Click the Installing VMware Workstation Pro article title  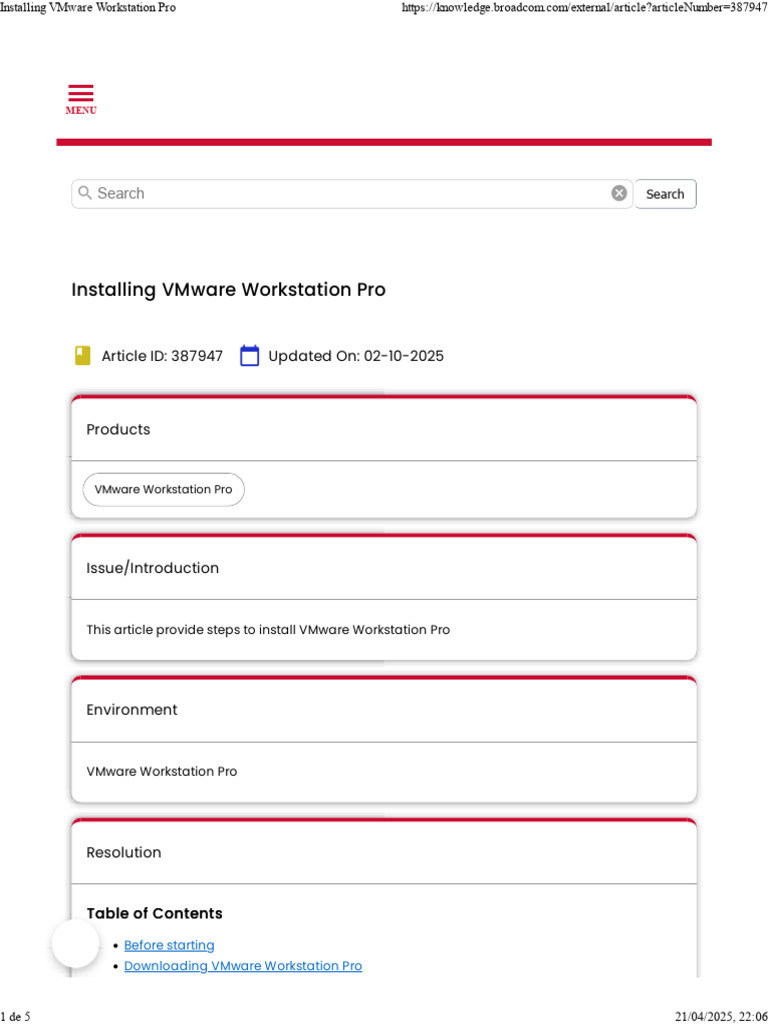(228, 290)
